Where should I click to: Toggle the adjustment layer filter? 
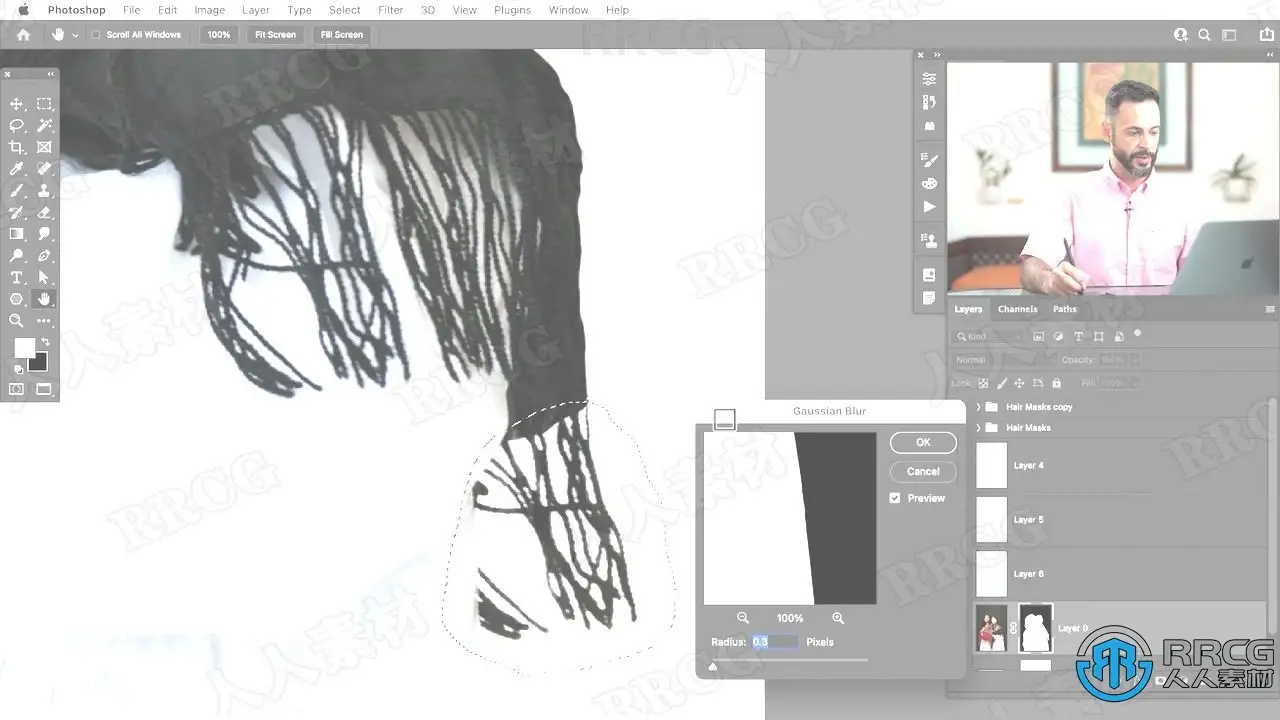click(x=1059, y=337)
